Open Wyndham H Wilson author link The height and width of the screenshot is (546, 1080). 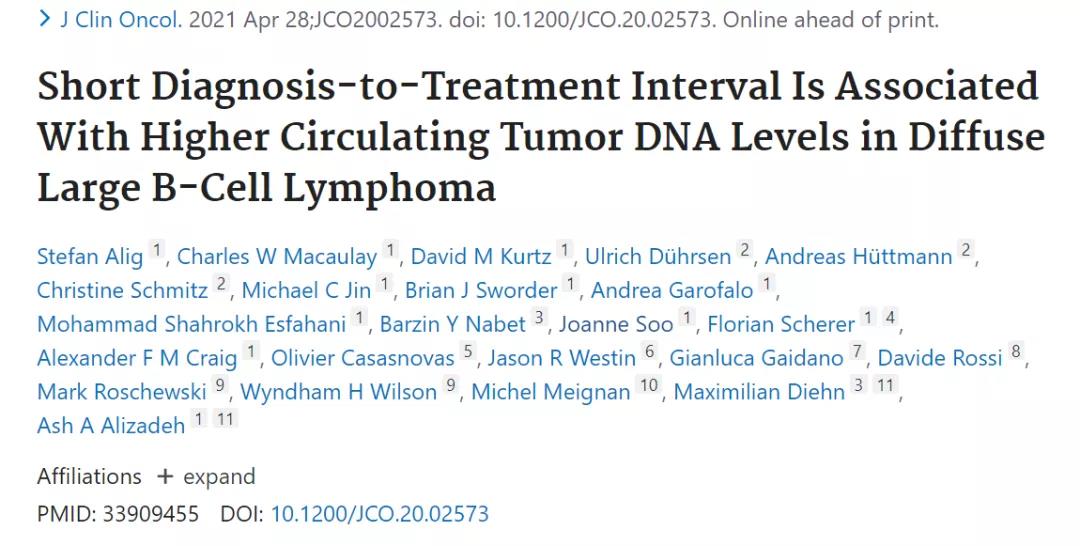338,391
